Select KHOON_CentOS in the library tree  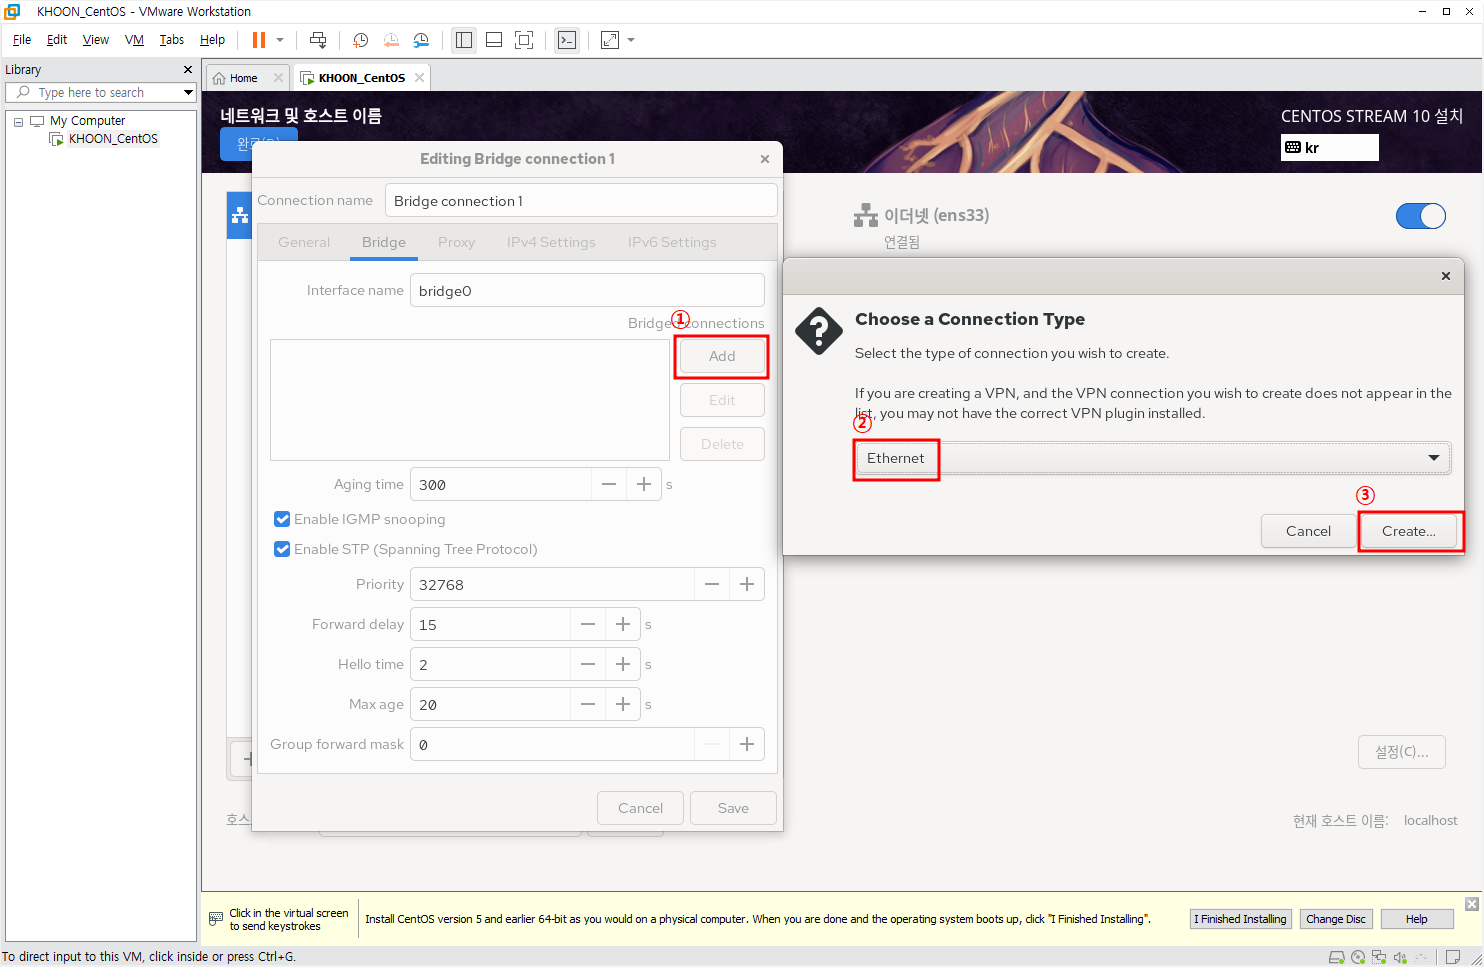point(113,139)
